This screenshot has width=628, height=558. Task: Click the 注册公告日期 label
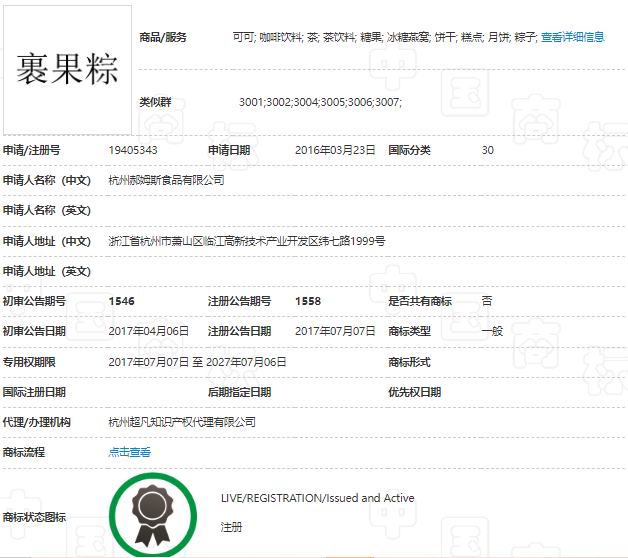coord(240,331)
